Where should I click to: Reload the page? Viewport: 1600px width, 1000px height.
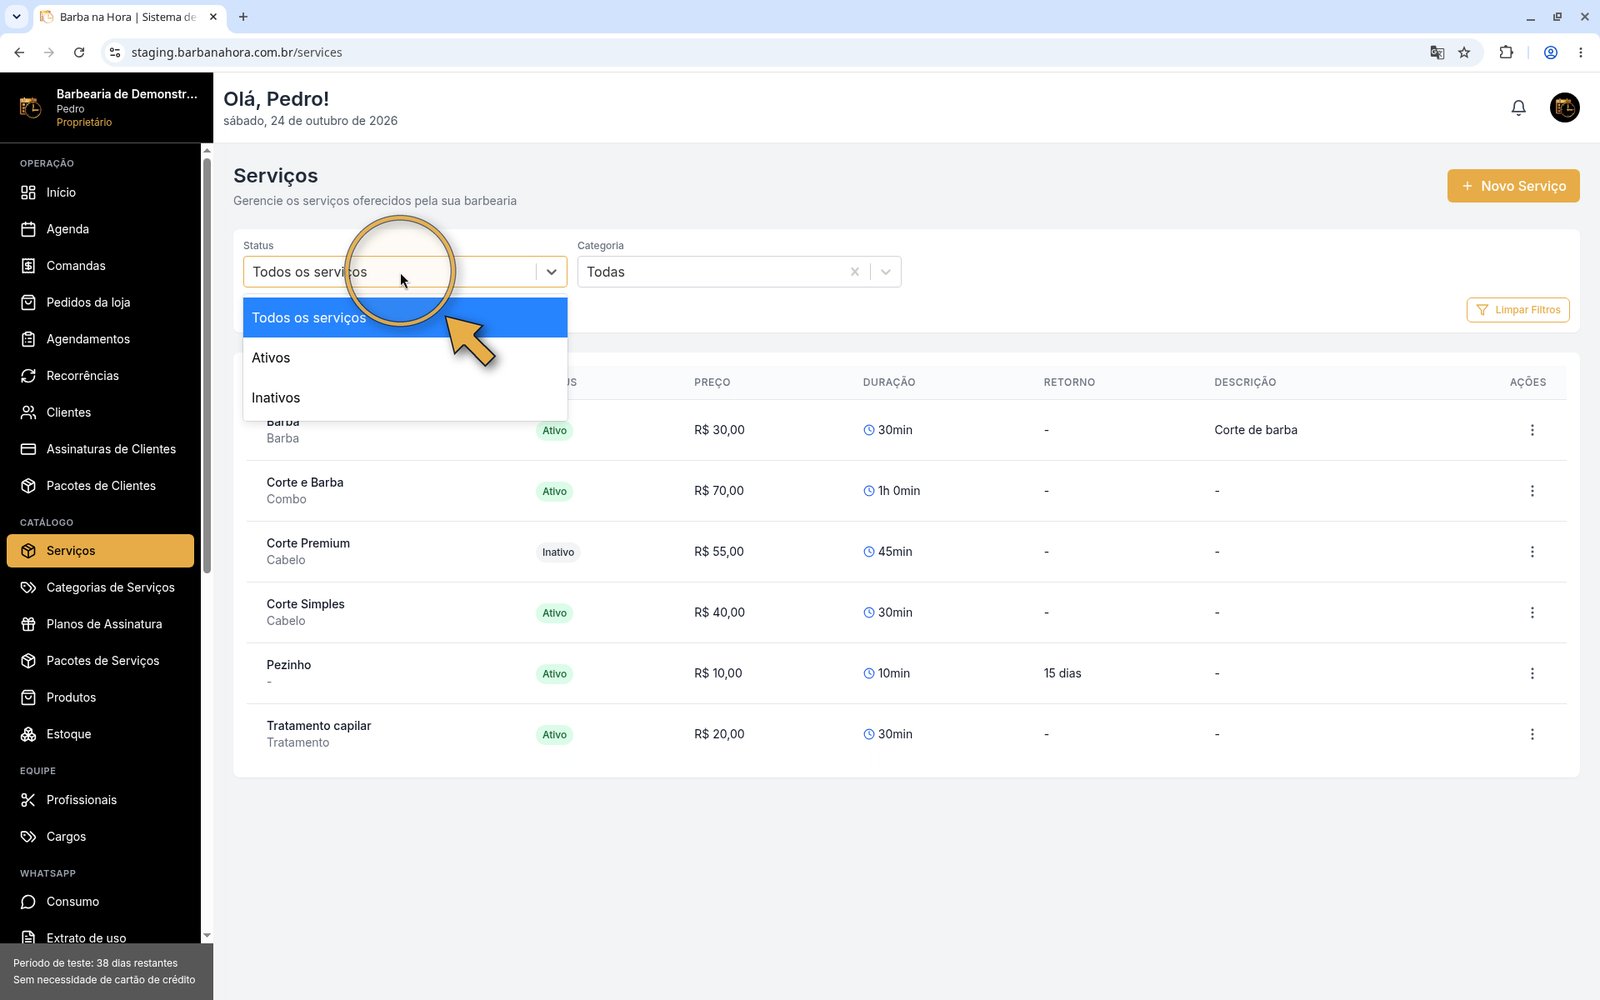pyautogui.click(x=79, y=52)
